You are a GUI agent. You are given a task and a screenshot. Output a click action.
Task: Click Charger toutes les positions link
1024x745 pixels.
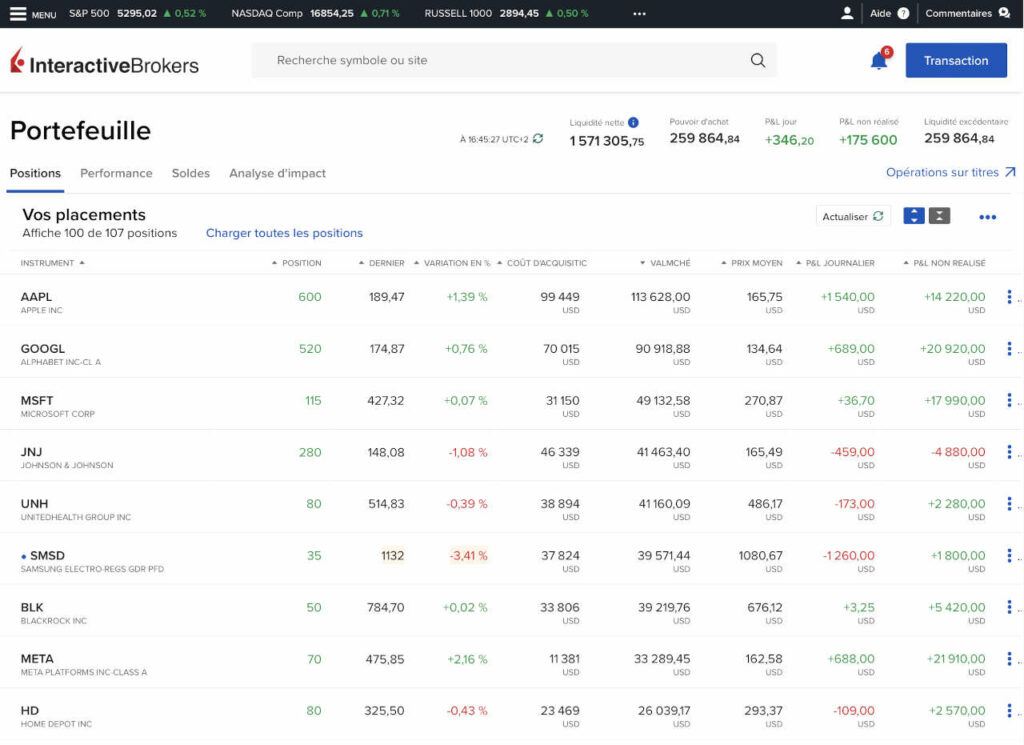[x=284, y=233]
